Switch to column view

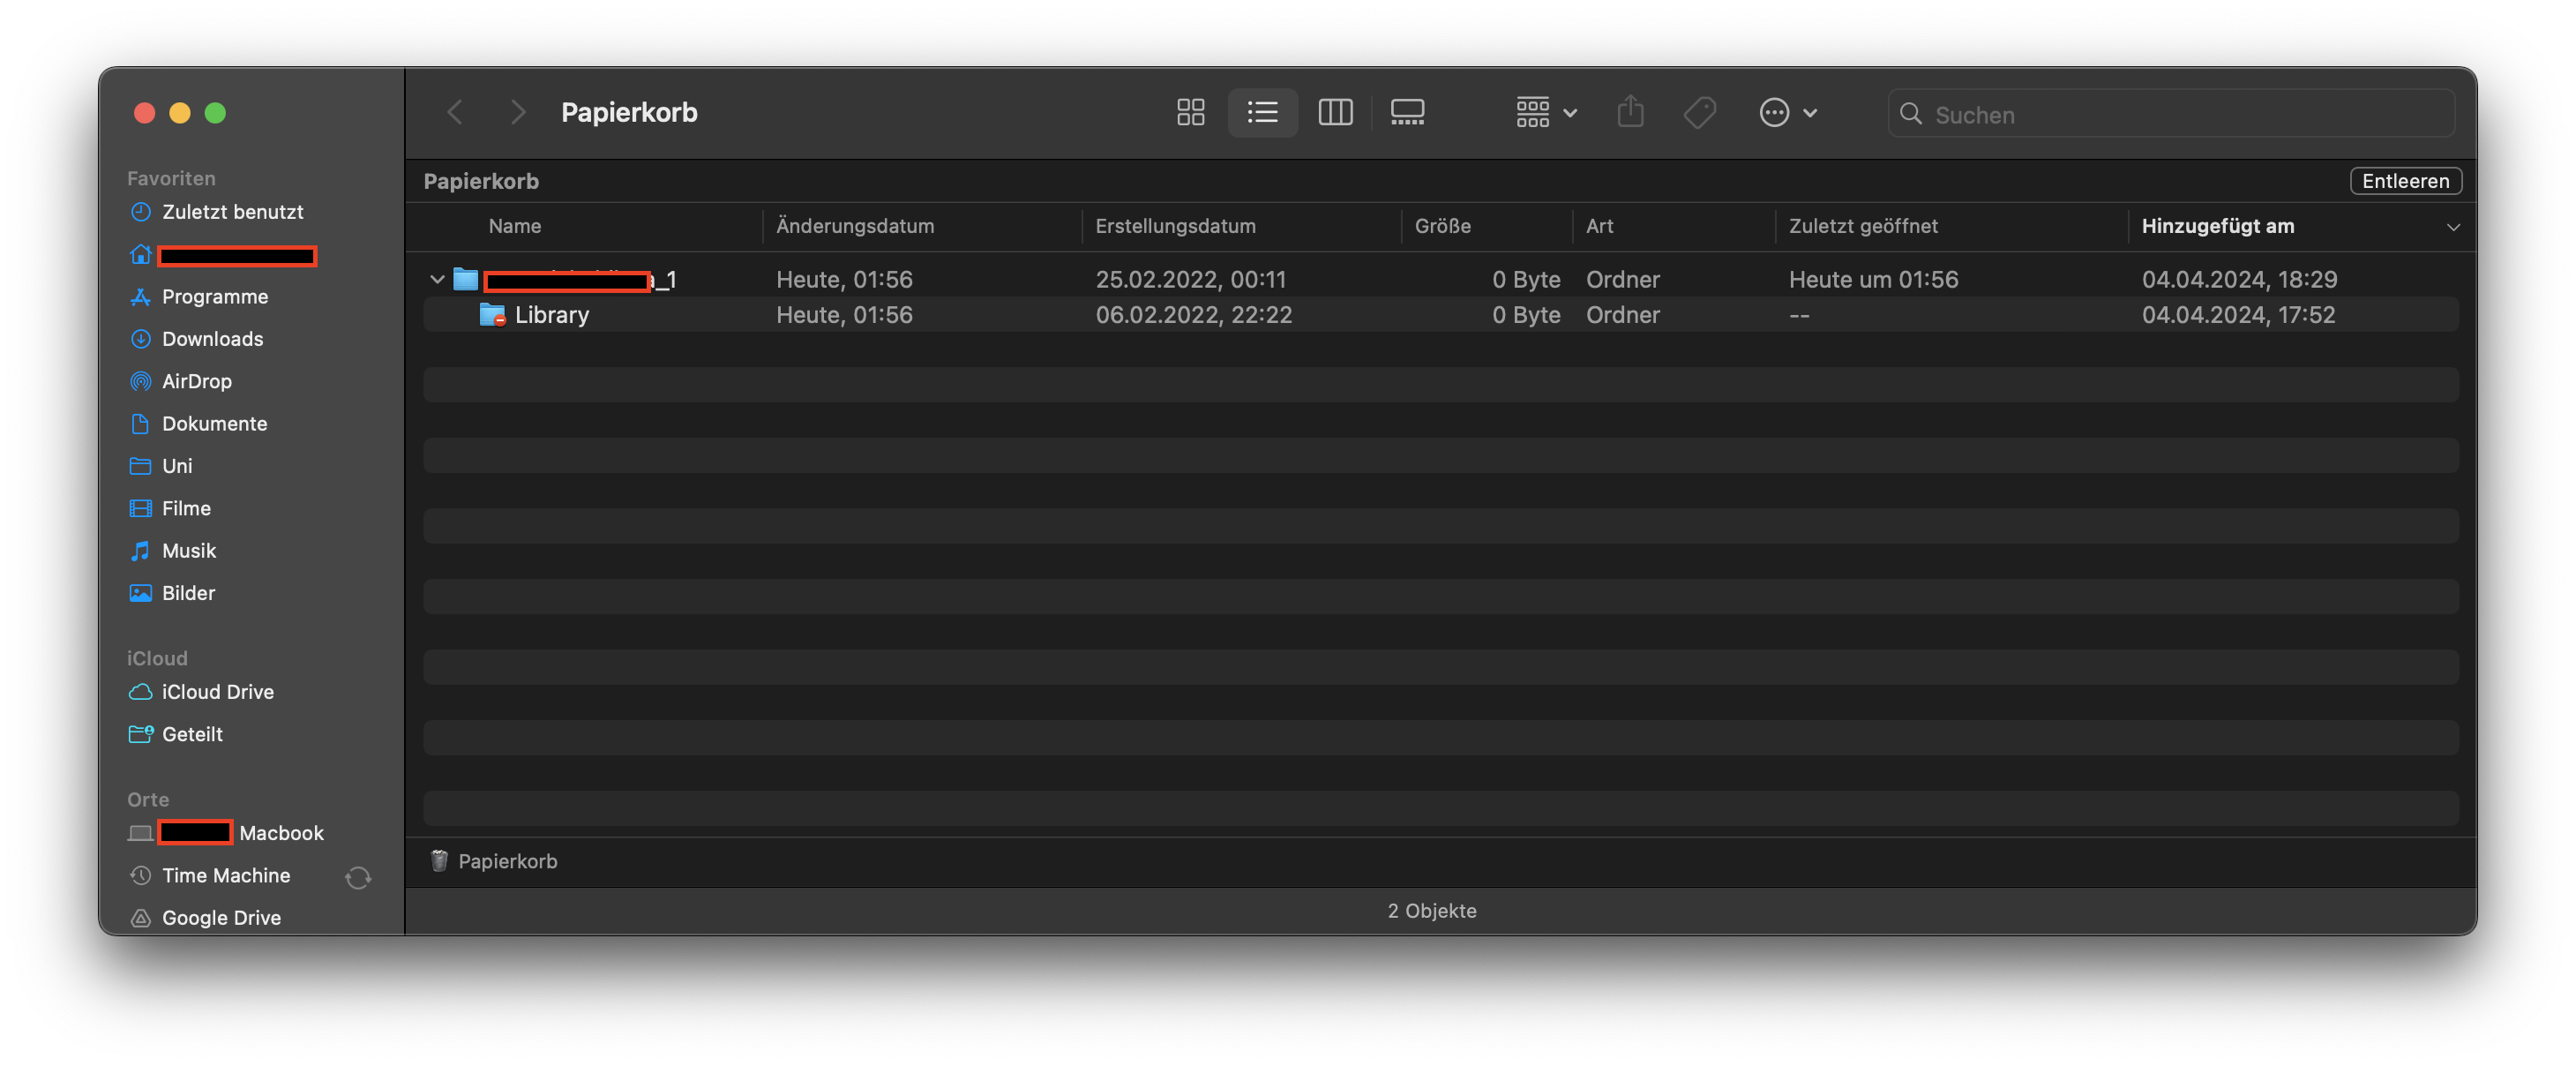tap(1335, 112)
